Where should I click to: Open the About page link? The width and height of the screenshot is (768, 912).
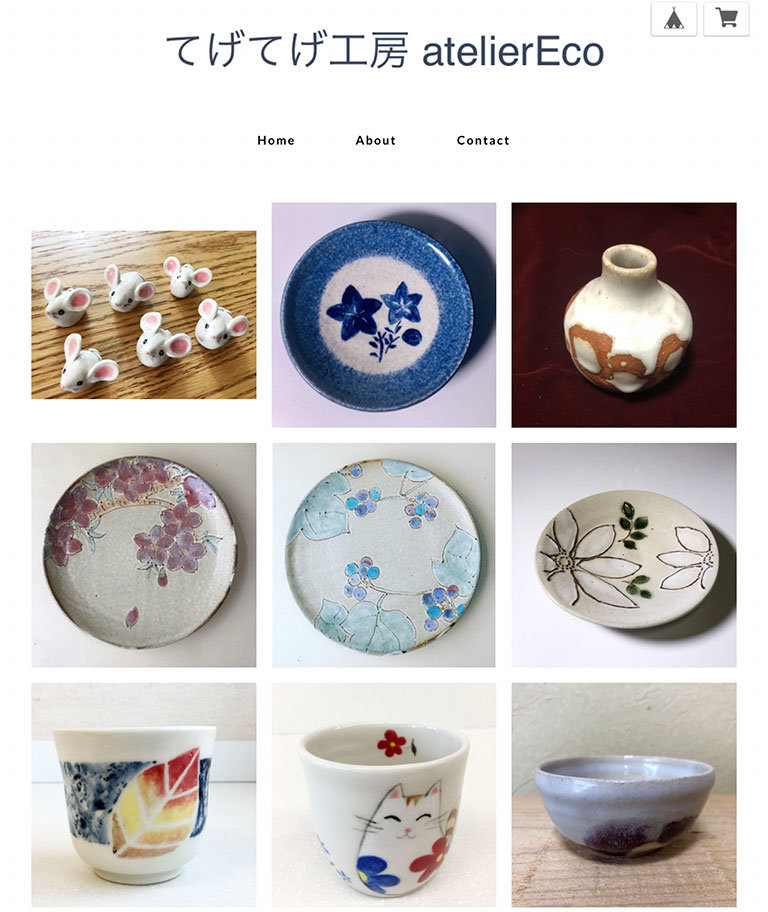coord(375,140)
